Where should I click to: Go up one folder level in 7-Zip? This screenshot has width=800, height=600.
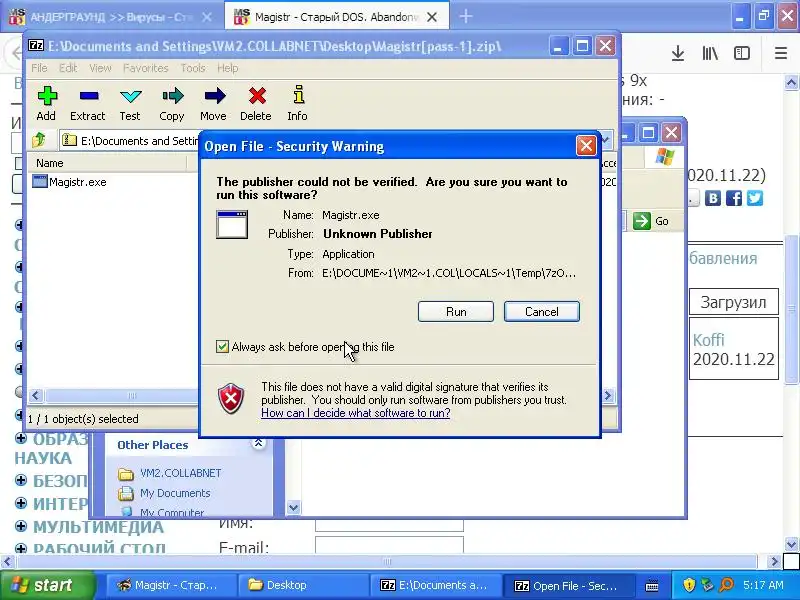click(x=39, y=140)
